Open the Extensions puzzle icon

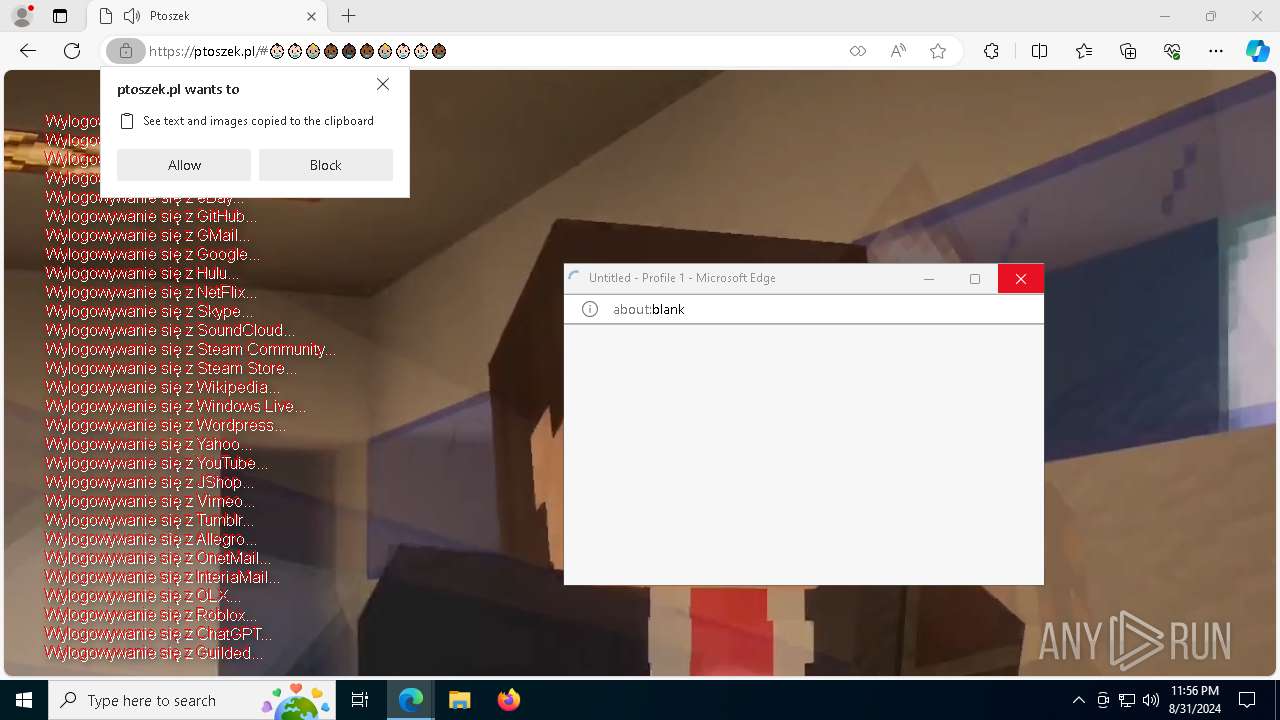991,51
